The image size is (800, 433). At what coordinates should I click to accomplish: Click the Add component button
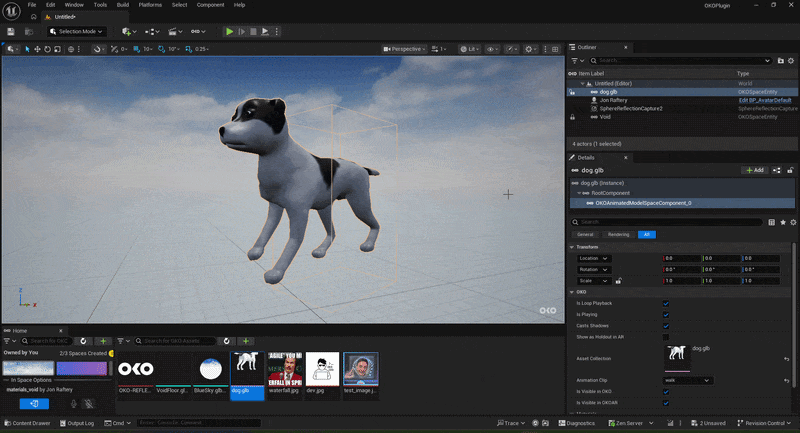755,170
